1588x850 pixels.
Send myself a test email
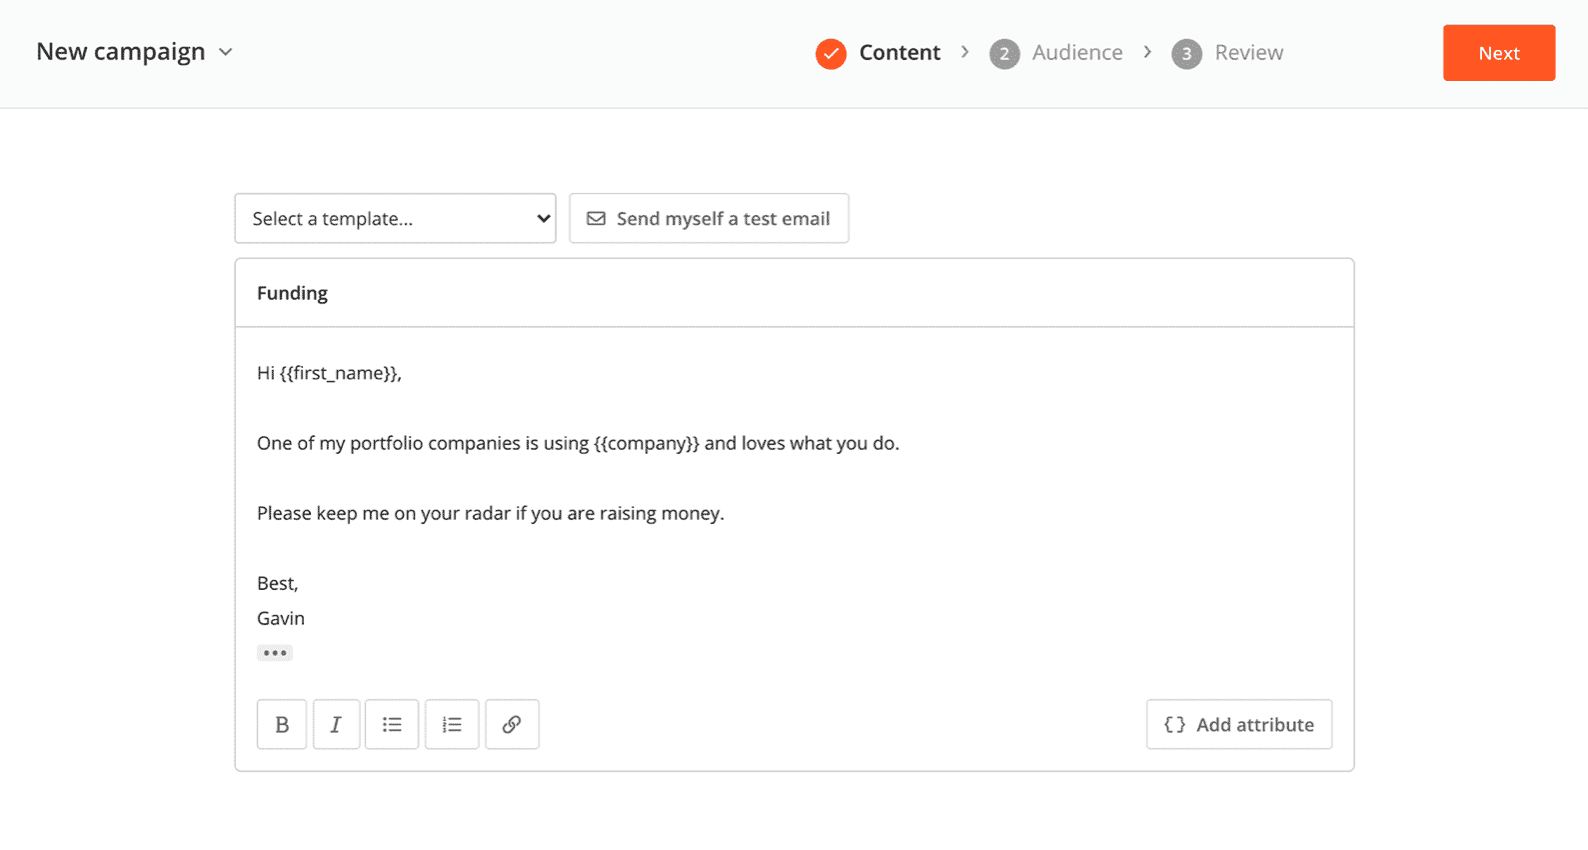[x=709, y=218]
